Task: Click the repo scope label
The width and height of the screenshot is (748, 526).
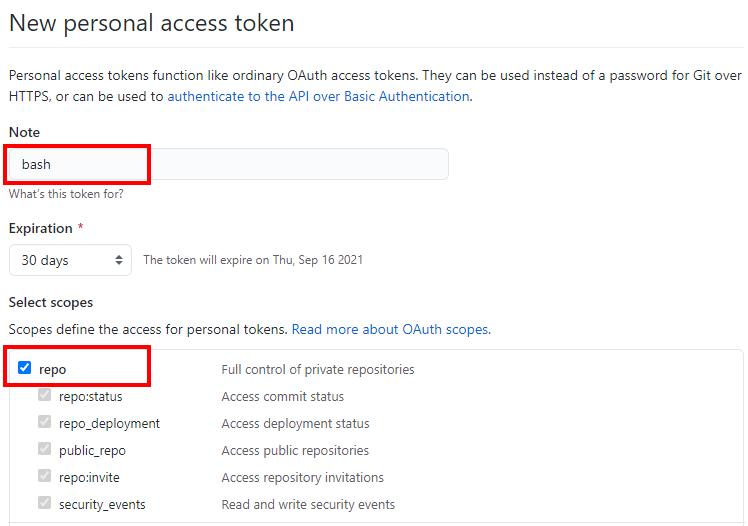Action: pos(52,370)
